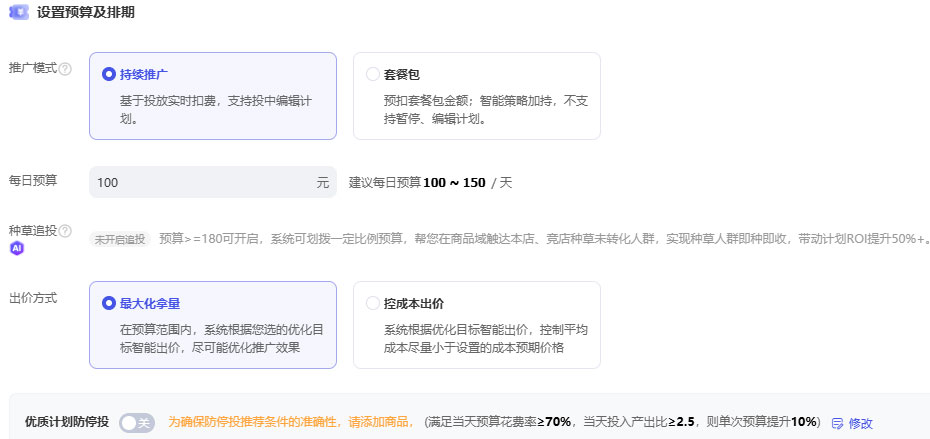Click the 每日预算 input field showing 100
This screenshot has width=930, height=439.
pos(213,182)
